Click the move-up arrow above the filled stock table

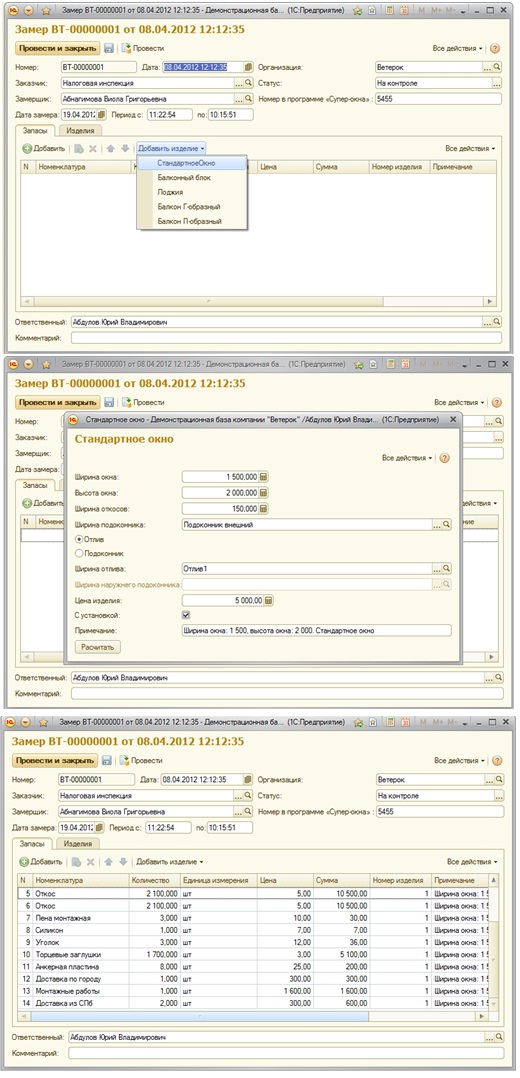click(110, 861)
